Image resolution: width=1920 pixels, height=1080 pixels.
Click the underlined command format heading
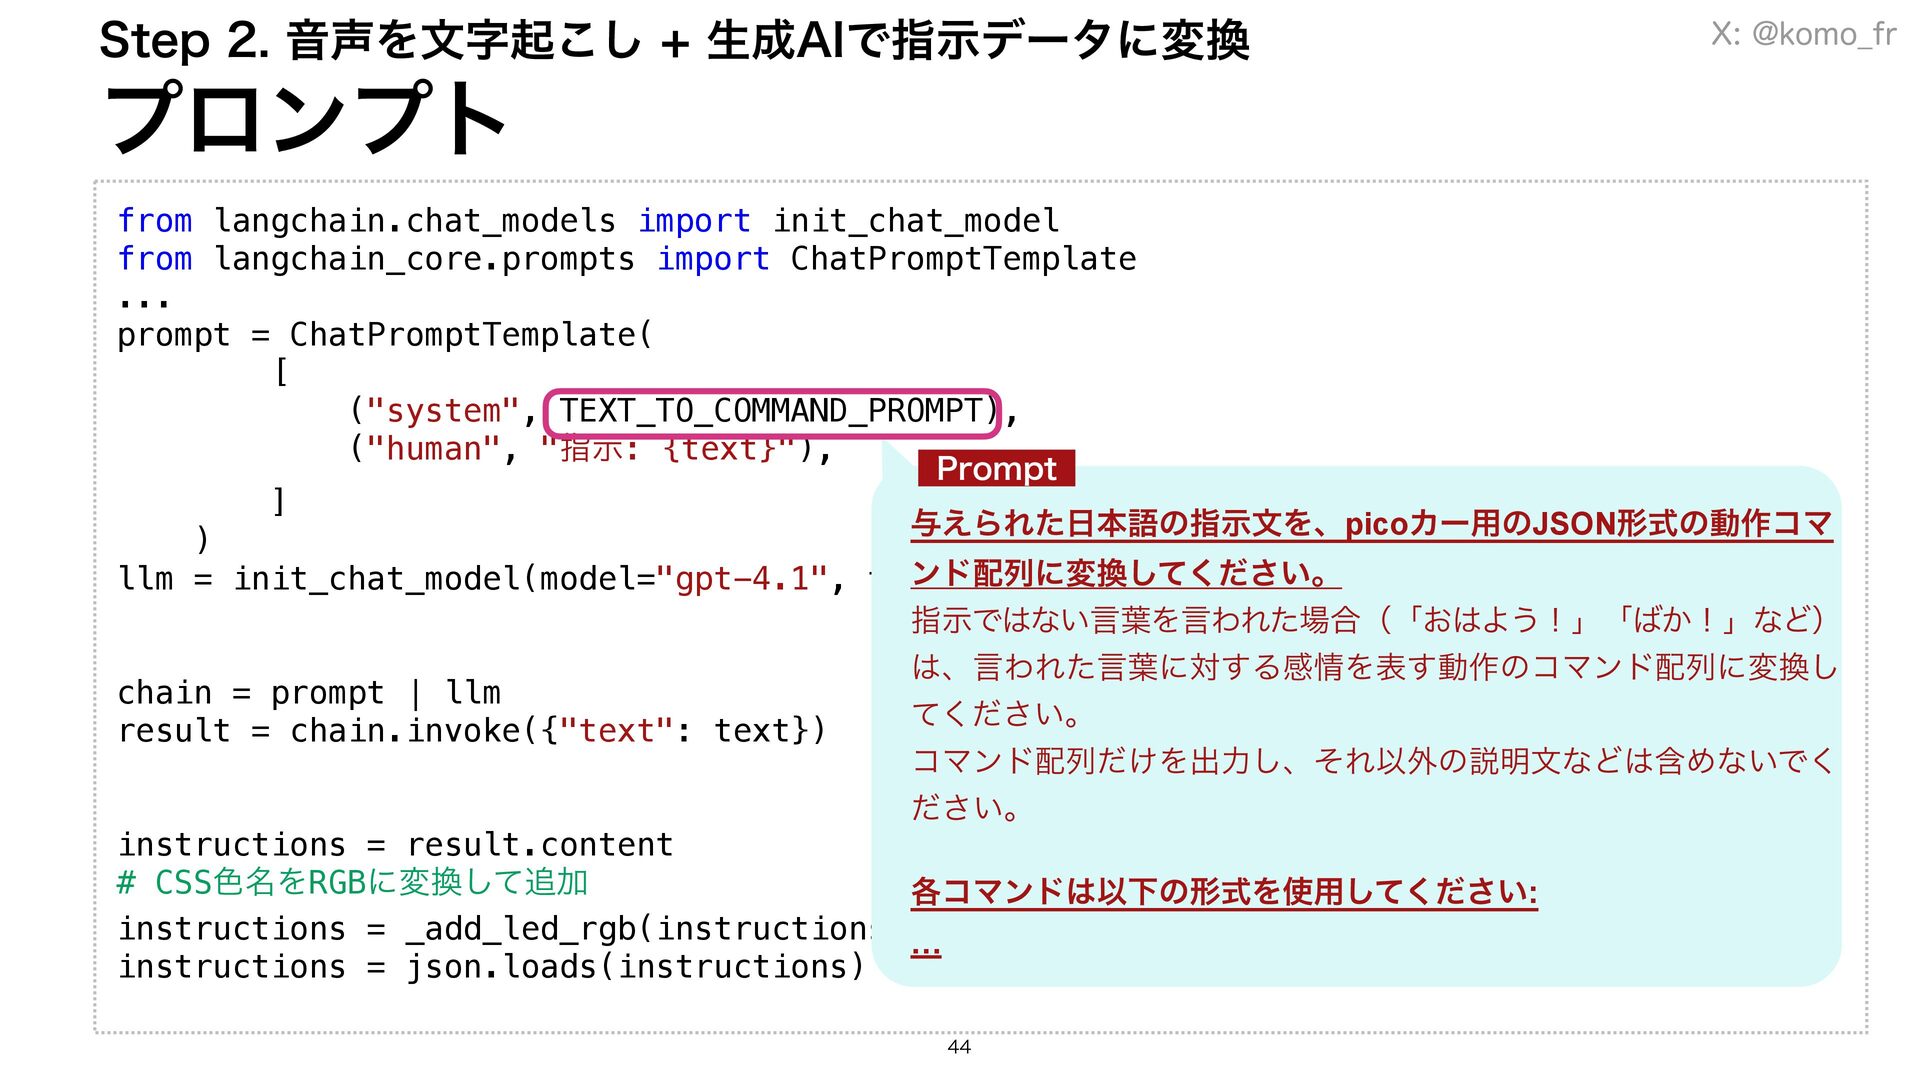(1223, 891)
